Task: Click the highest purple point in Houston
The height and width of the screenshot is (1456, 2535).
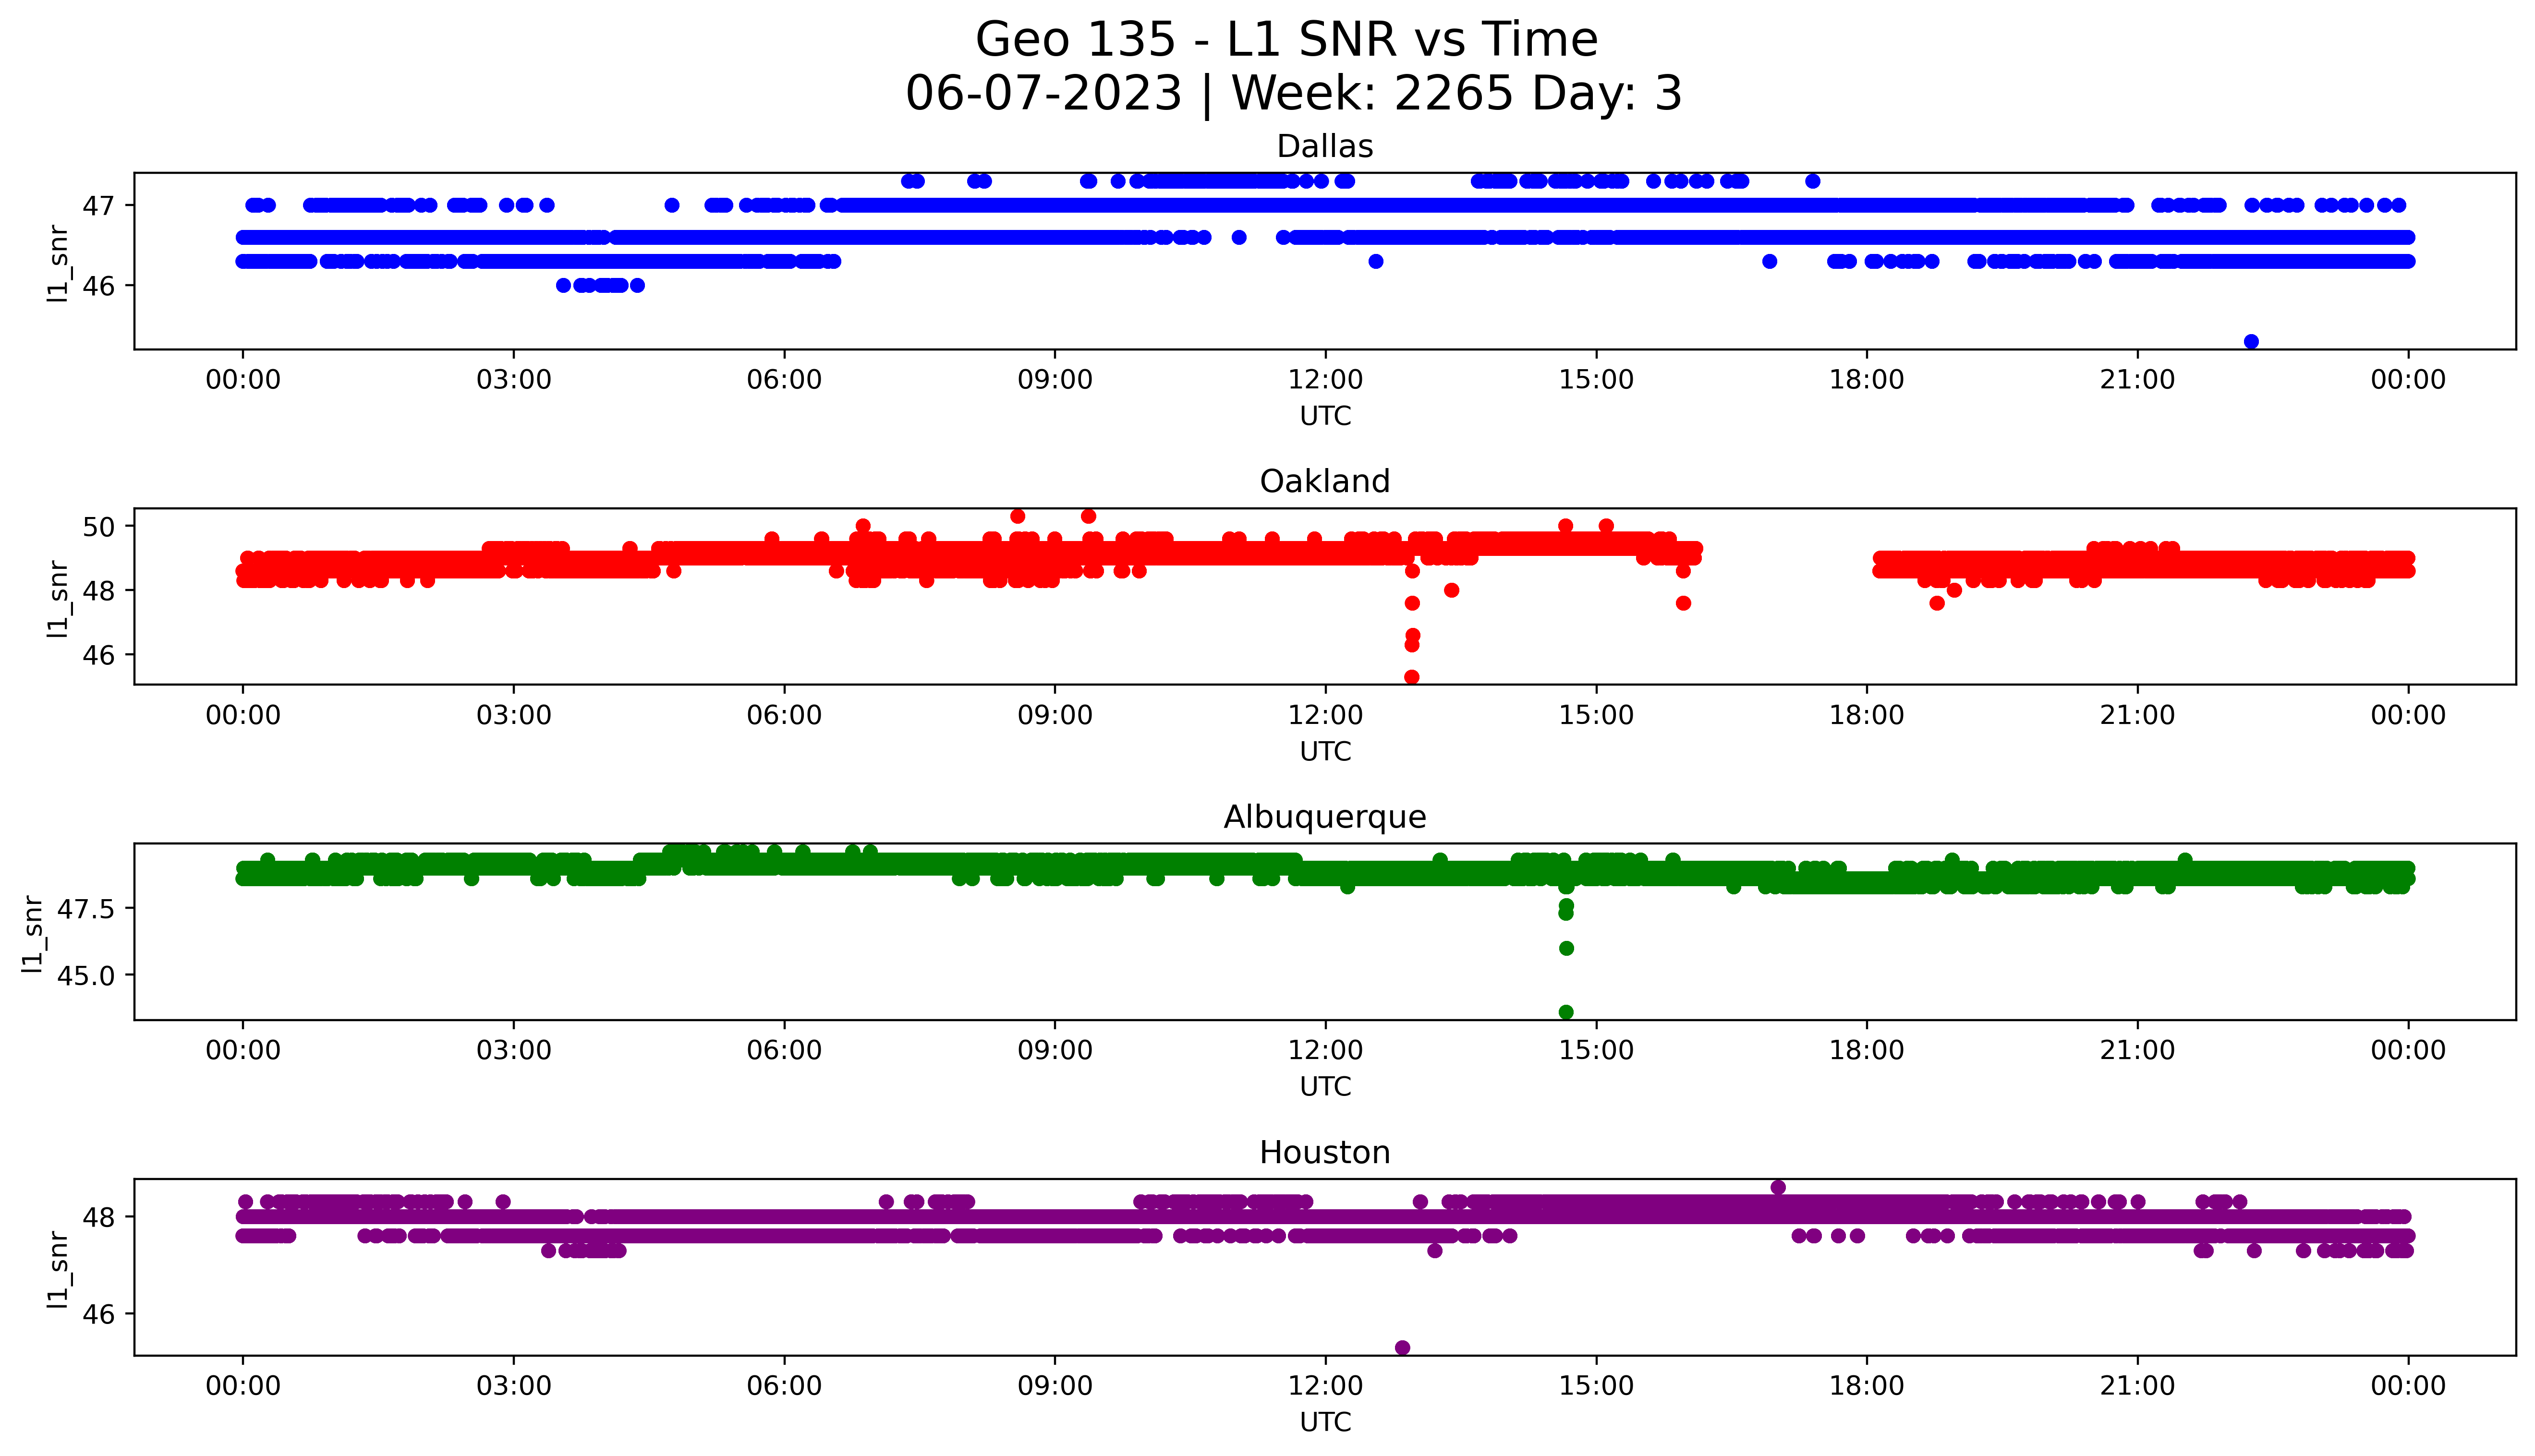Action: pyautogui.click(x=1778, y=1188)
